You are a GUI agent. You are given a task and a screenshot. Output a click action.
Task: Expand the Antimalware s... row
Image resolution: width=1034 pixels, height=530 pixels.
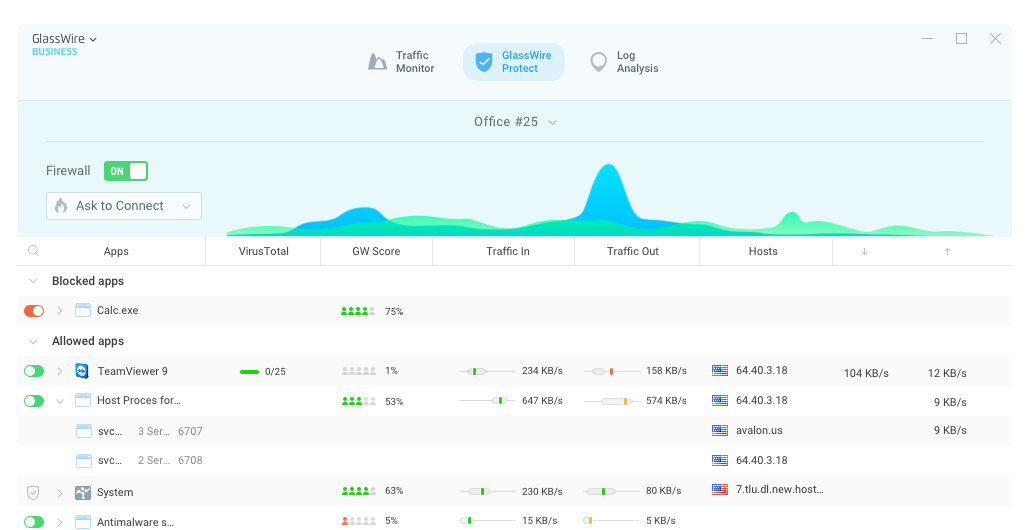(x=59, y=522)
